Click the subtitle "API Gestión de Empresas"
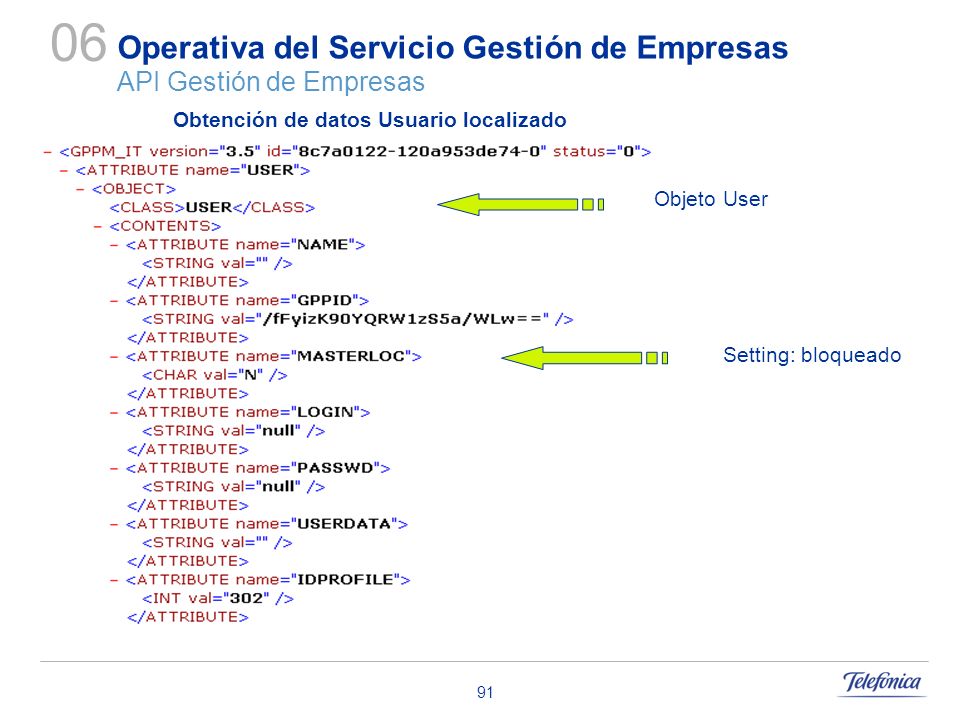The image size is (960, 720). pos(271,82)
